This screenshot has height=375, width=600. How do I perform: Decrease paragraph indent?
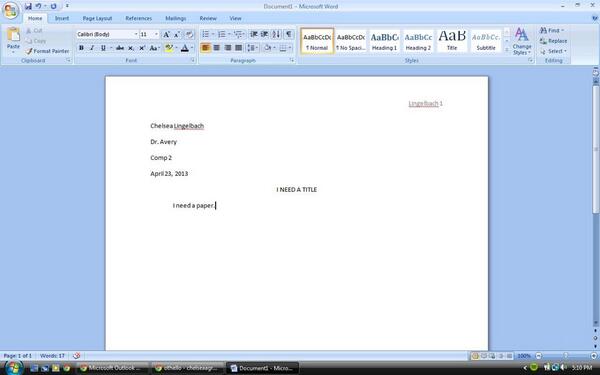(x=253, y=34)
